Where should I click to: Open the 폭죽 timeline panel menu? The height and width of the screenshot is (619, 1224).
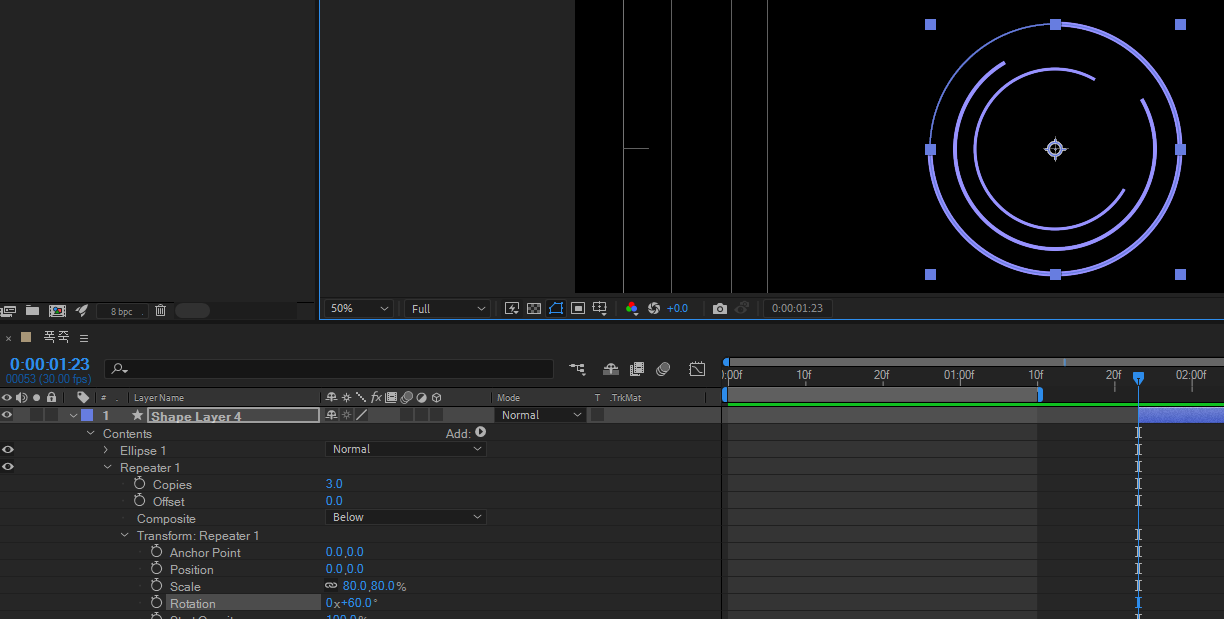84,338
